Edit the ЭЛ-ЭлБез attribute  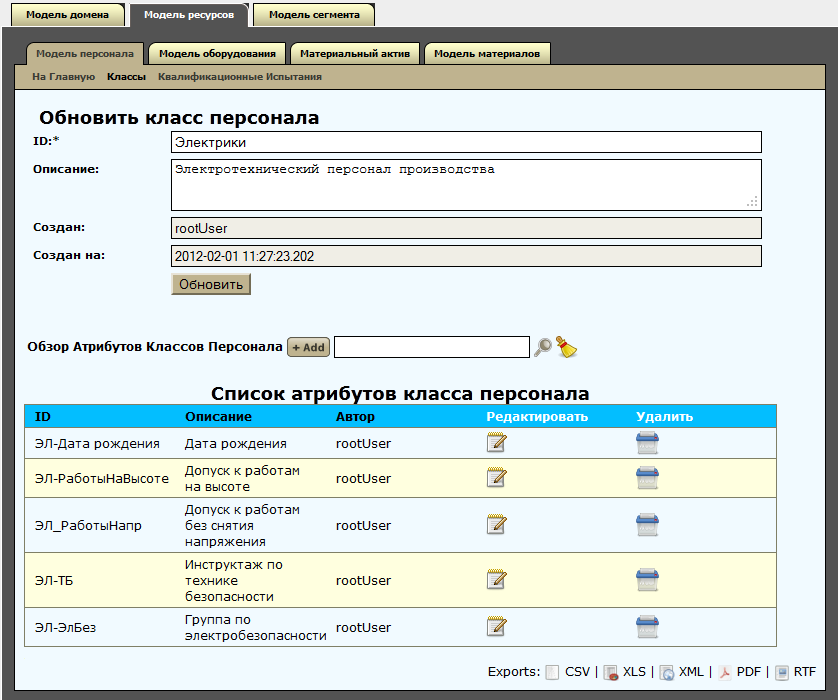pyautogui.click(x=496, y=627)
